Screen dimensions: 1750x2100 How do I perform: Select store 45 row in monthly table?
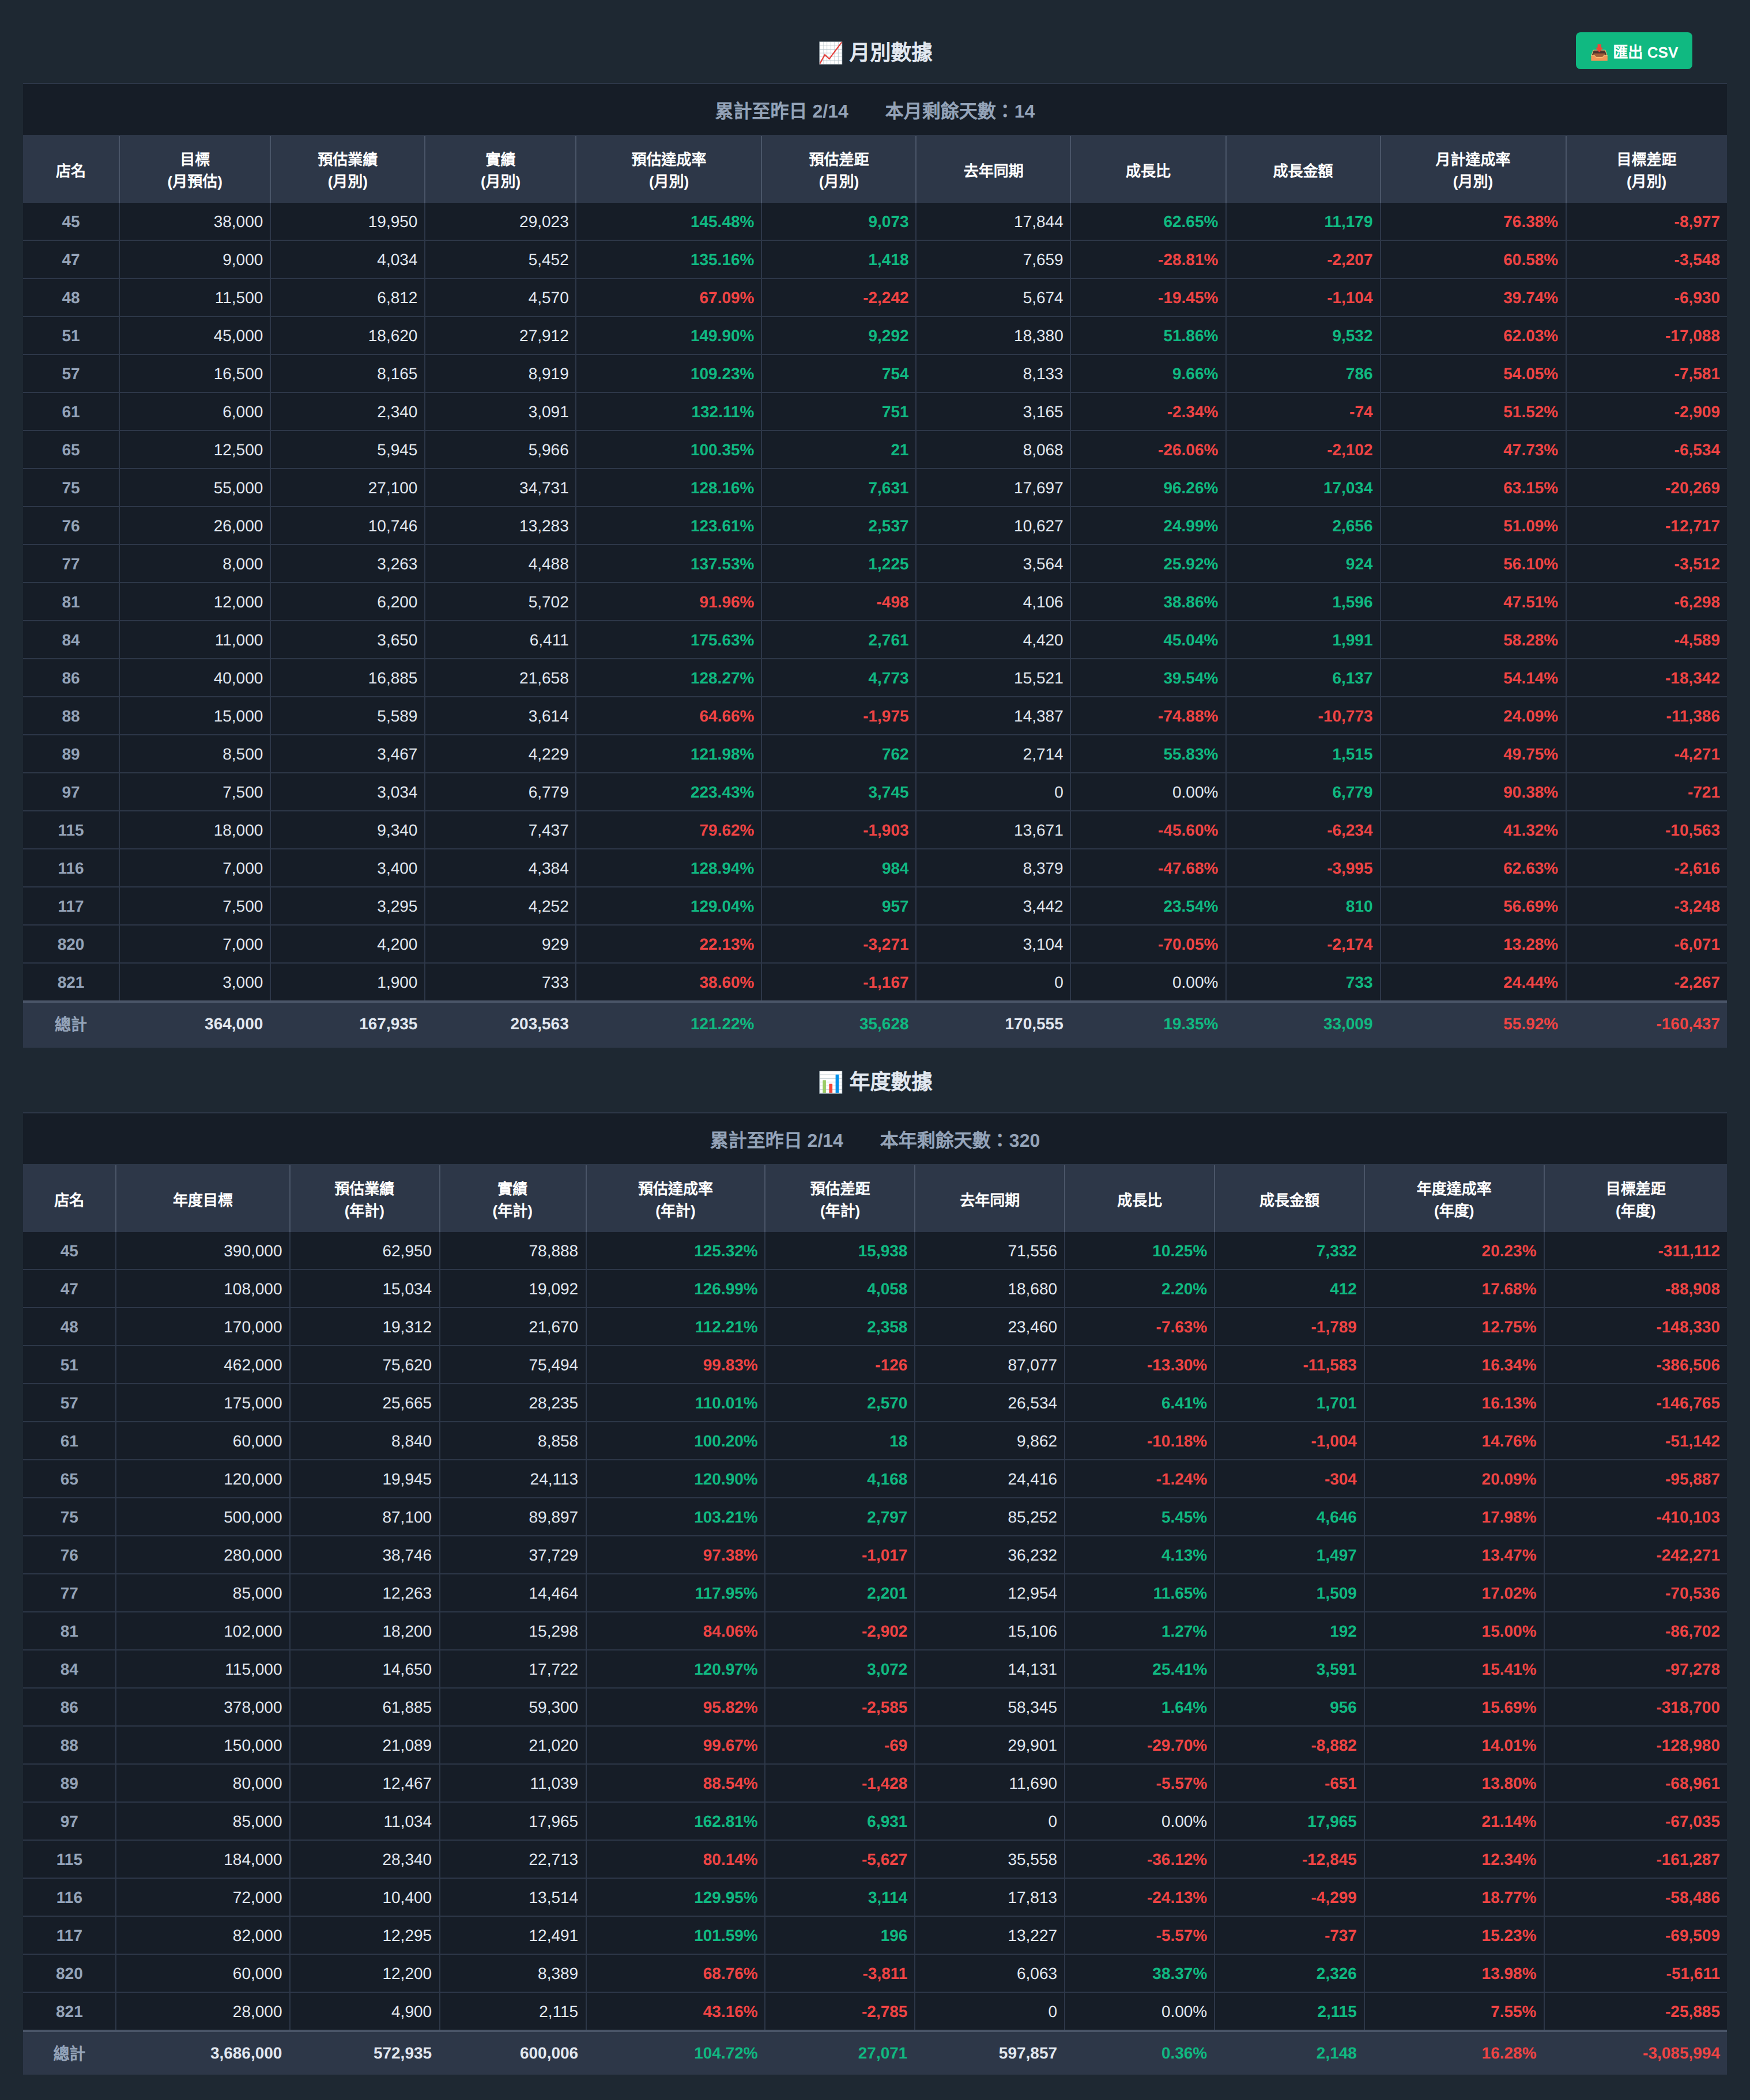tap(70, 222)
